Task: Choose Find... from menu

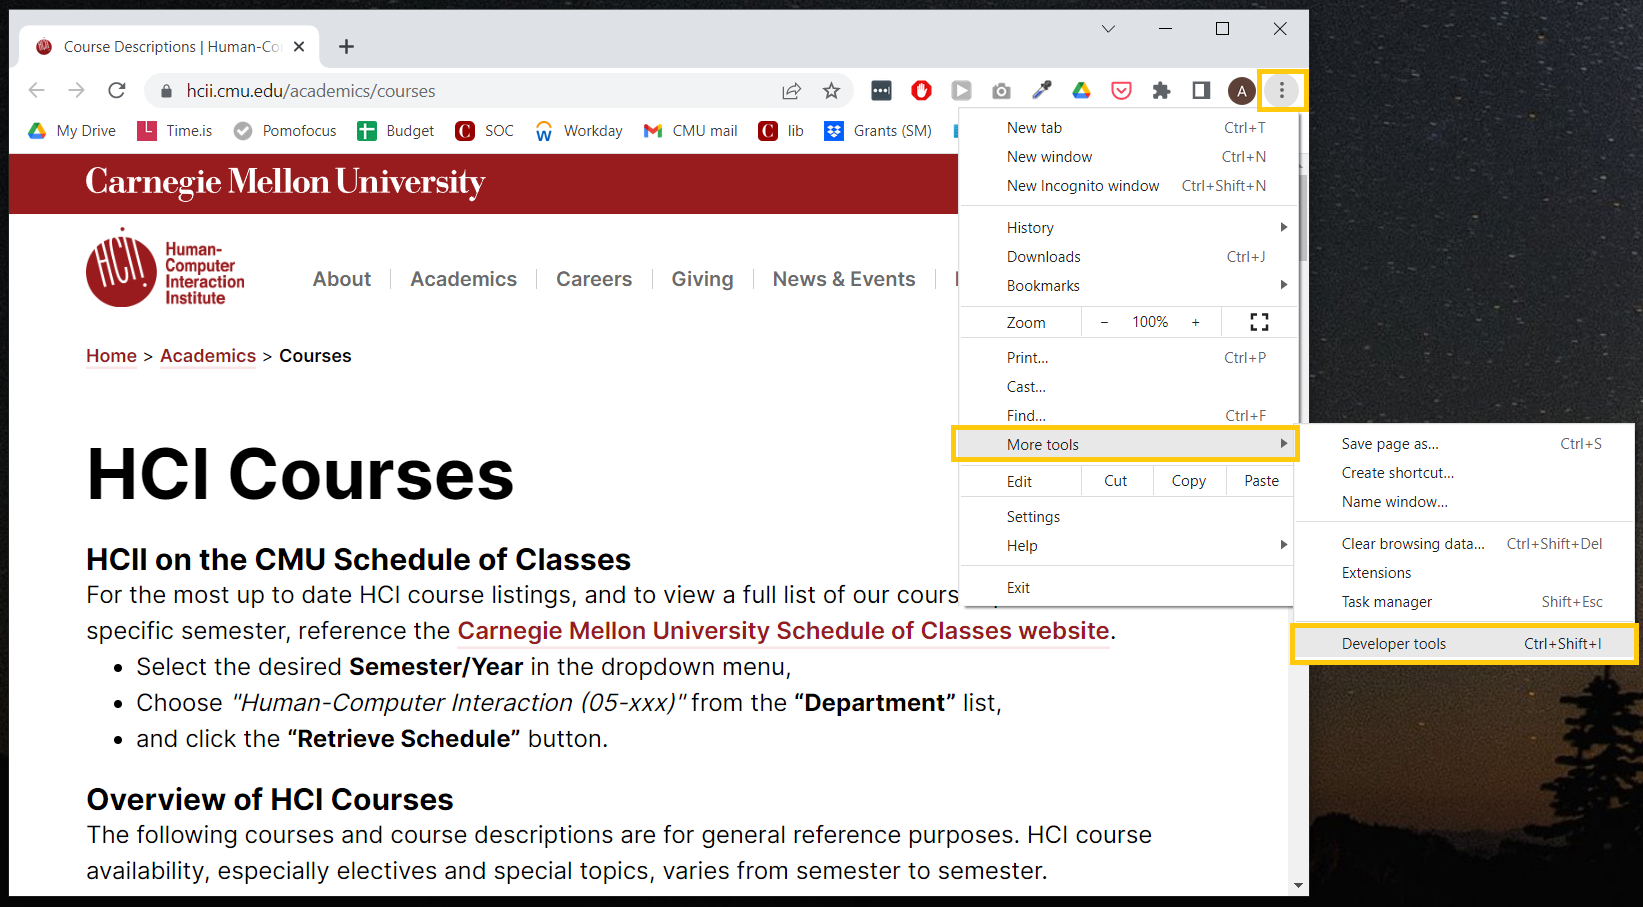Action: click(x=1128, y=416)
